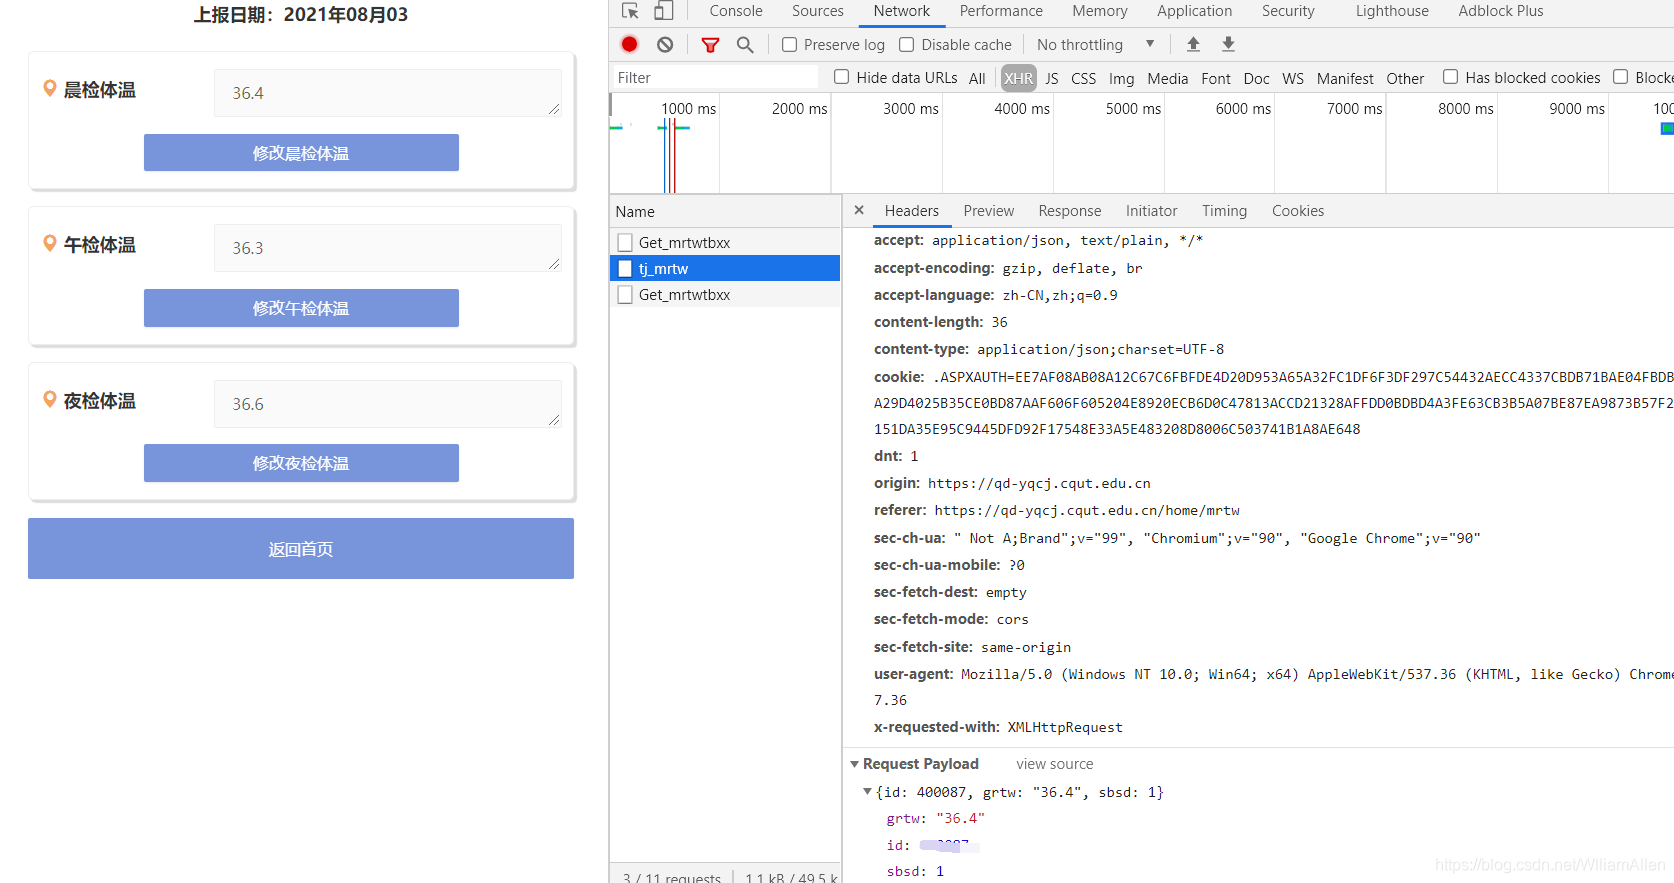Viewport: 1674px width, 883px height.
Task: Select file icon of first Get_mrtwtbxx request
Action: (x=625, y=242)
